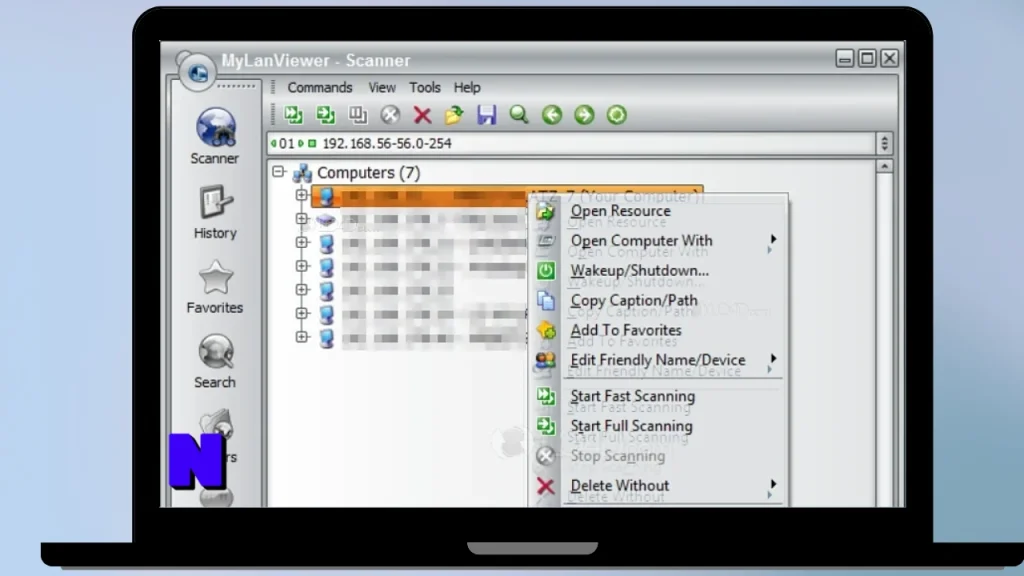Collapse the Computers (7) tree node
The width and height of the screenshot is (1024, 576).
(x=279, y=172)
